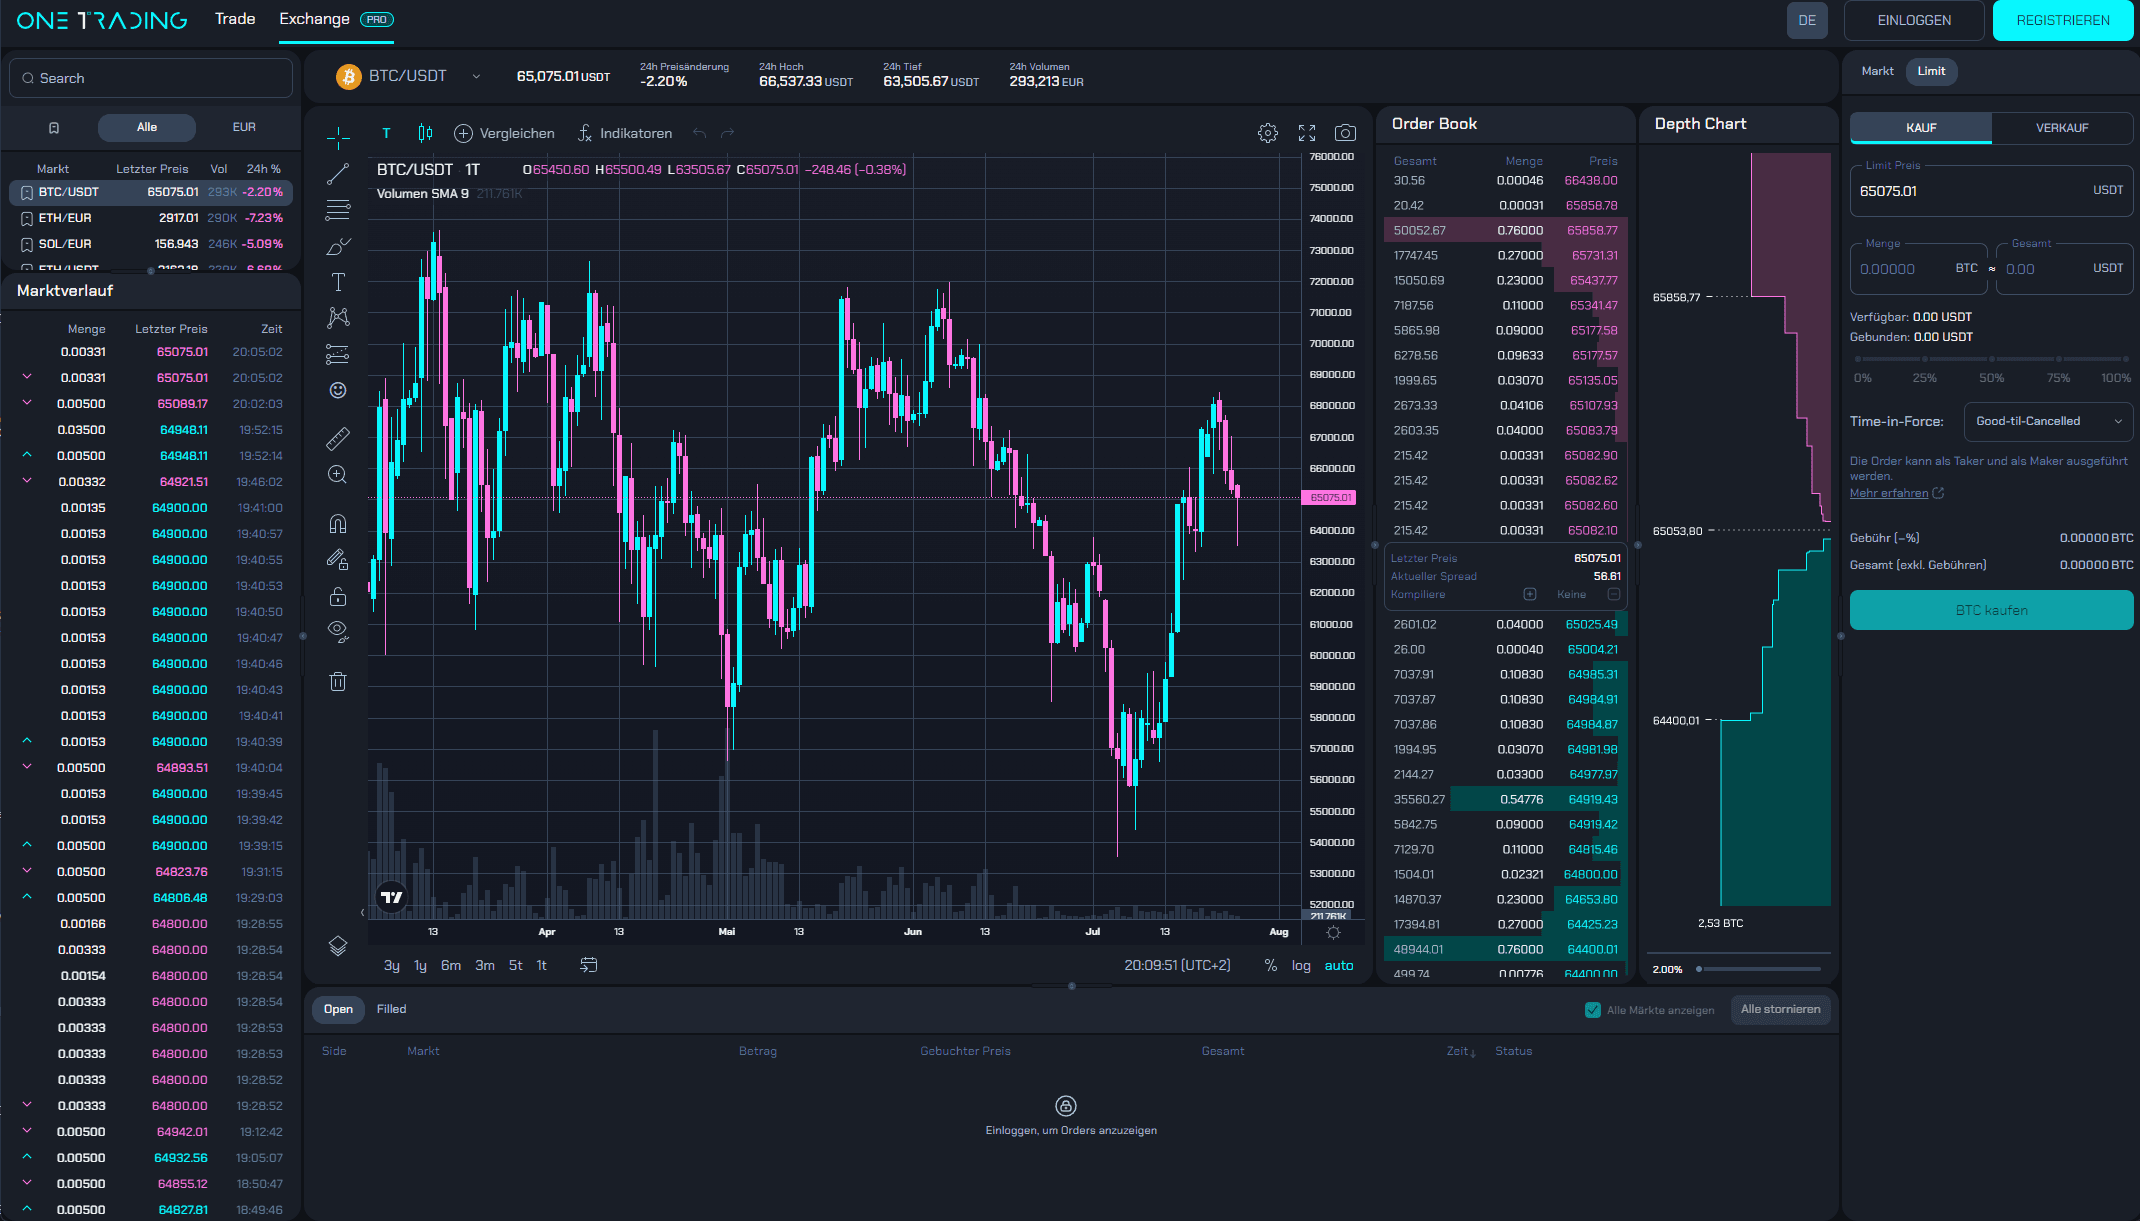Switch order type to Markt
The height and width of the screenshot is (1221, 2140).
click(1877, 71)
